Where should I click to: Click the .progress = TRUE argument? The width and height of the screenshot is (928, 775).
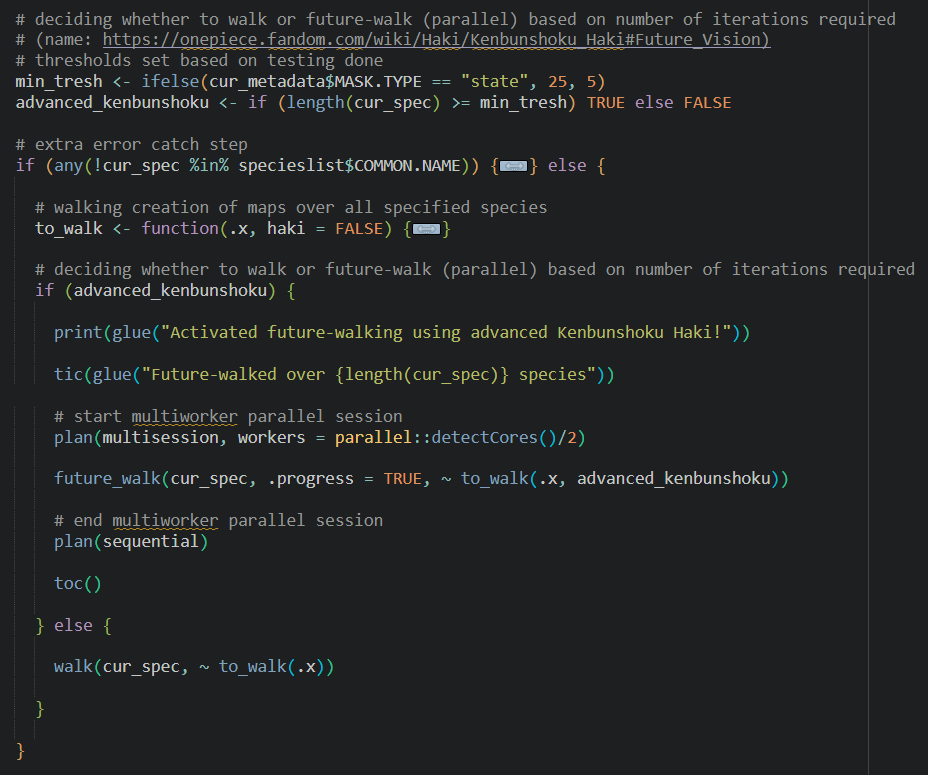pos(344,478)
